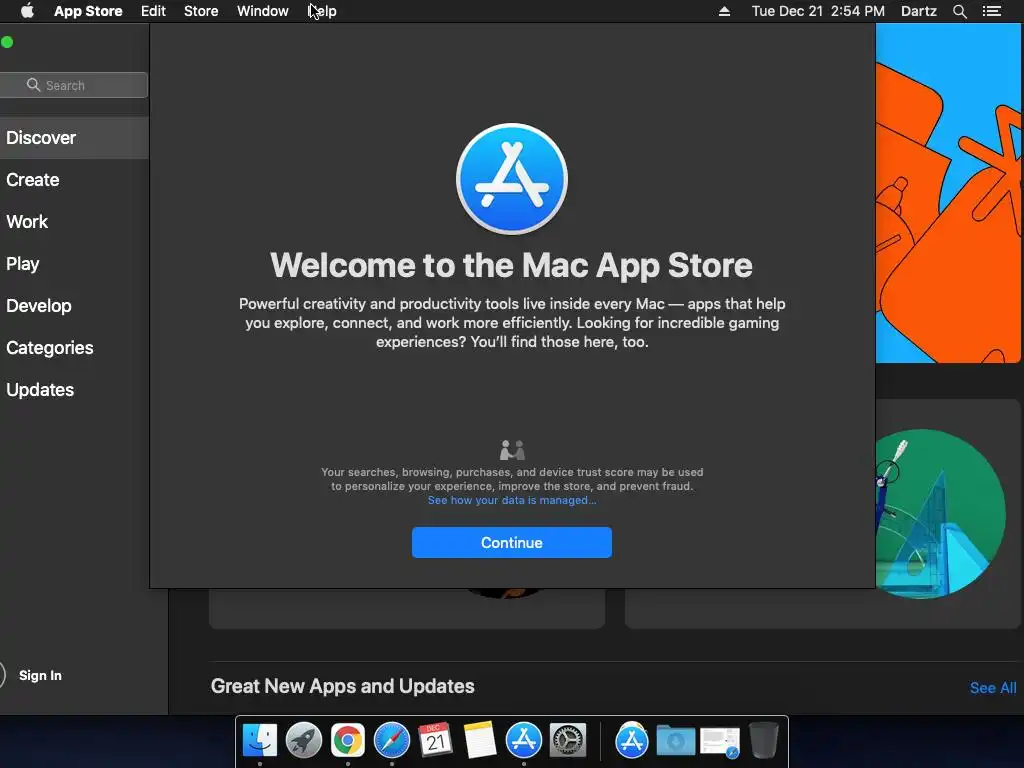Focus the App Store Search field

pos(73,85)
